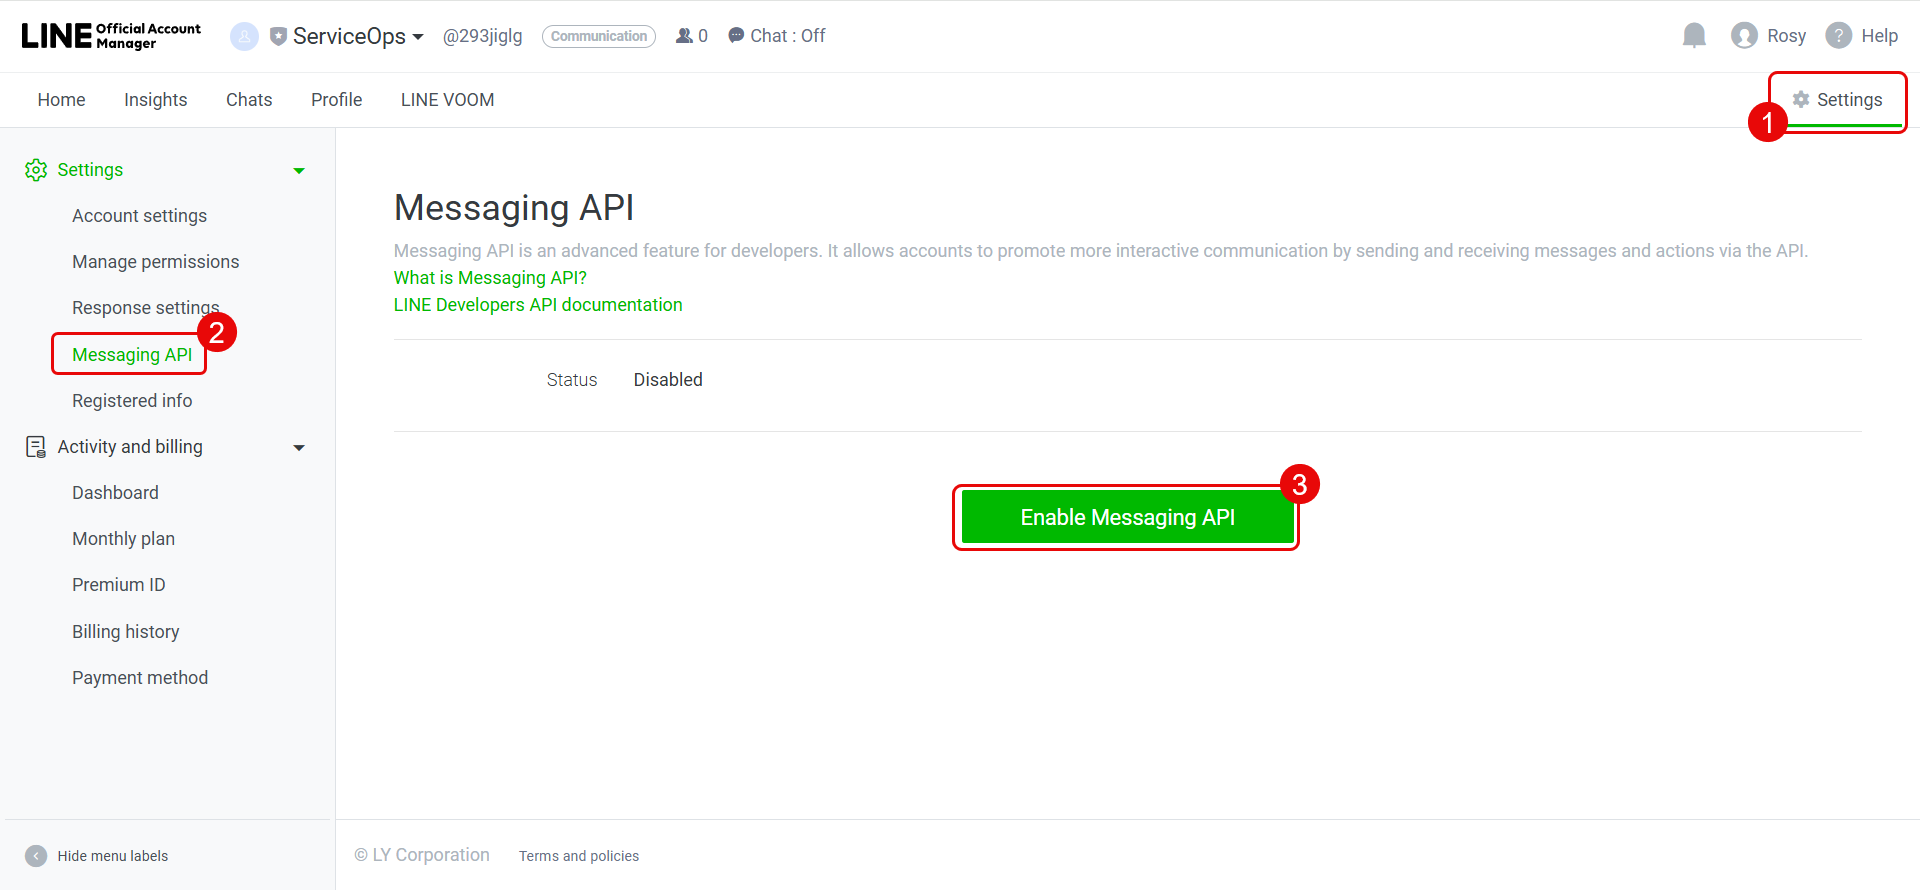Open the What is Messaging API link
Image resolution: width=1920 pixels, height=890 pixels.
490,278
